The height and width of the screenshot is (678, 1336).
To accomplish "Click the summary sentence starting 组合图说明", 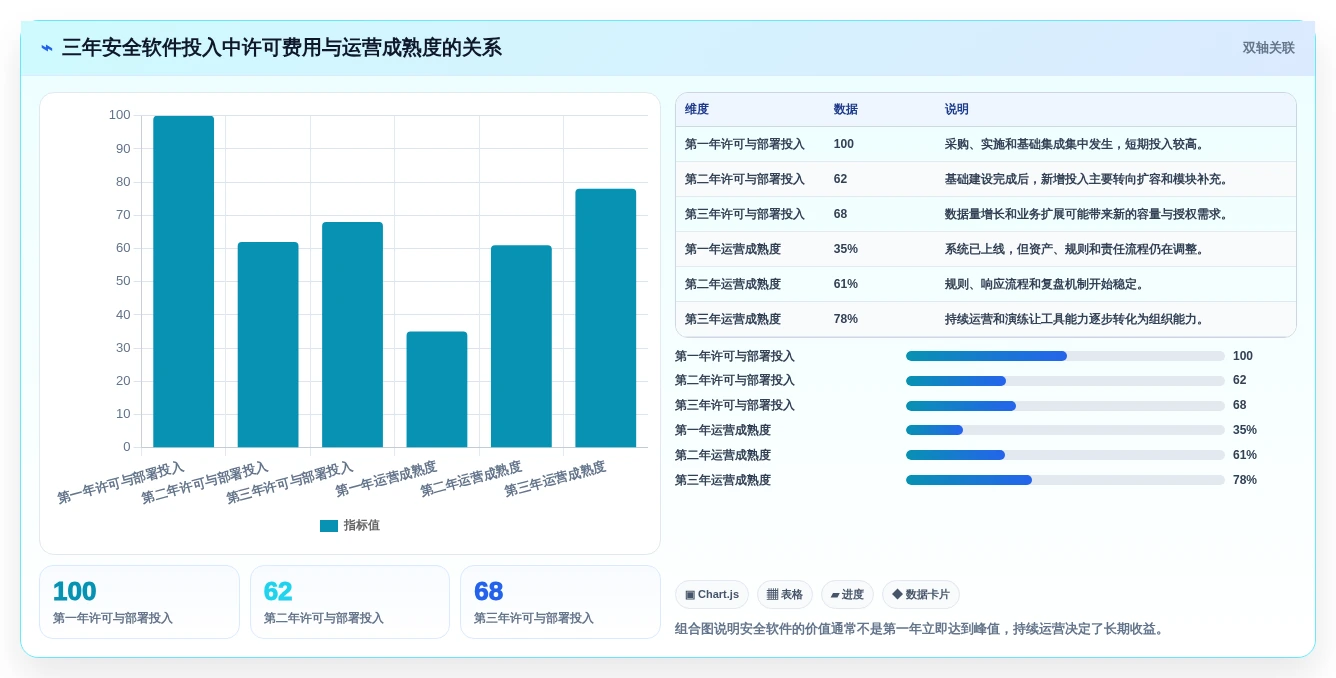I will coord(920,629).
